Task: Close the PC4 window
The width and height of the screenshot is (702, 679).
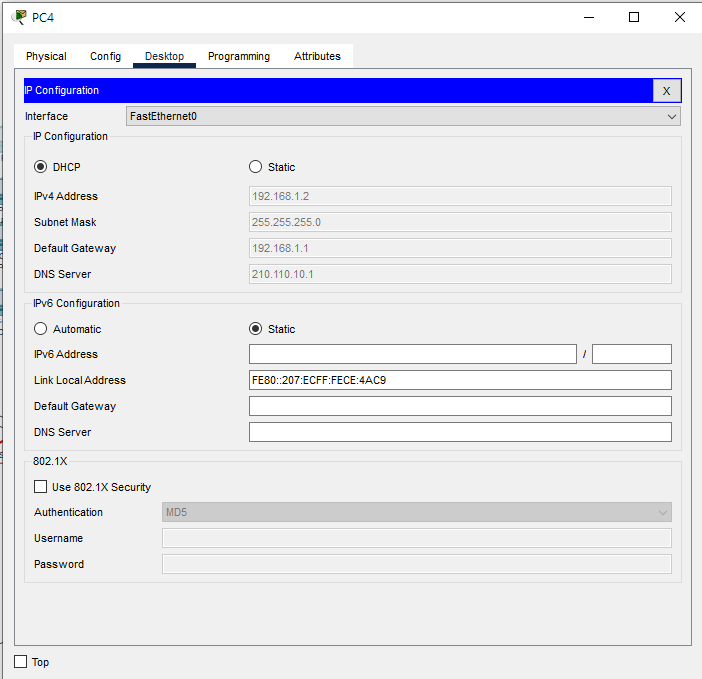Action: tap(680, 17)
